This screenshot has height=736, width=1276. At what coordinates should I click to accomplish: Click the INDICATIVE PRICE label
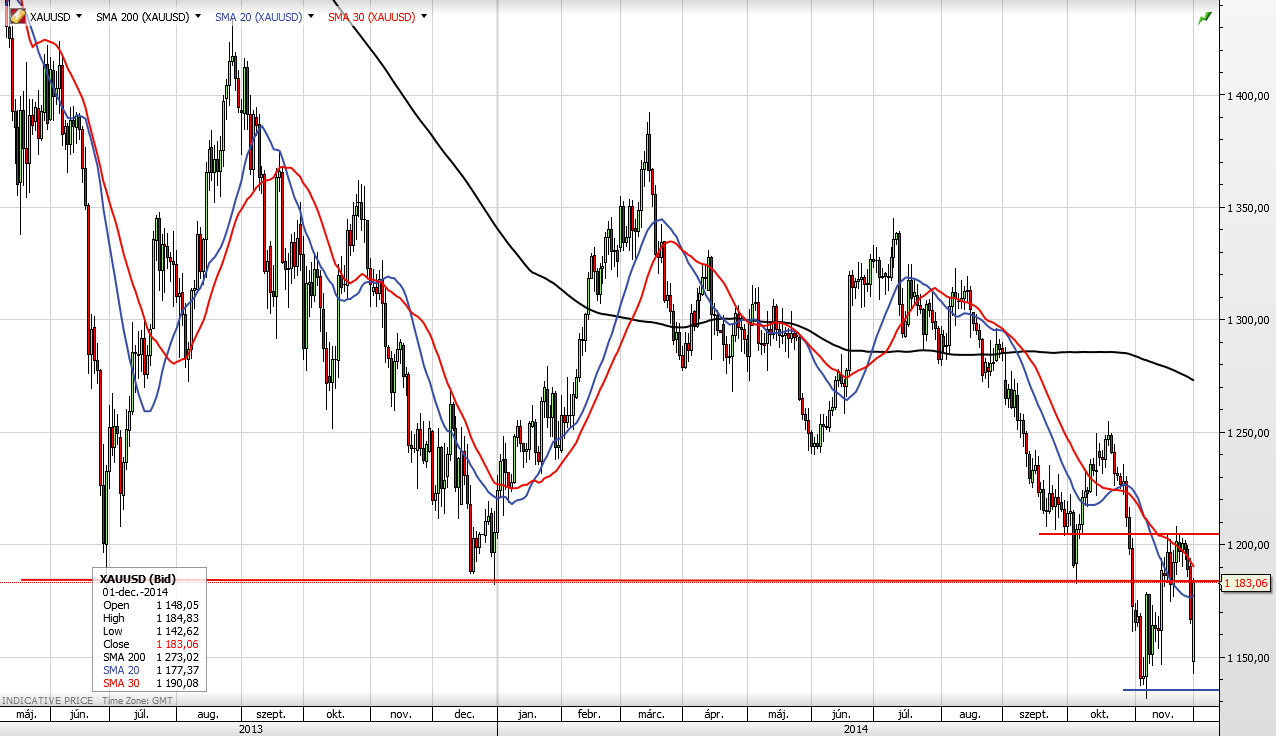pyautogui.click(x=46, y=701)
